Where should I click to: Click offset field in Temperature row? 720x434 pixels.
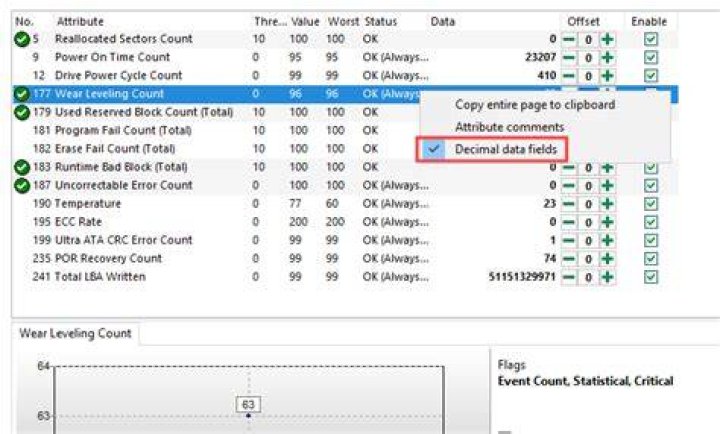click(x=588, y=204)
